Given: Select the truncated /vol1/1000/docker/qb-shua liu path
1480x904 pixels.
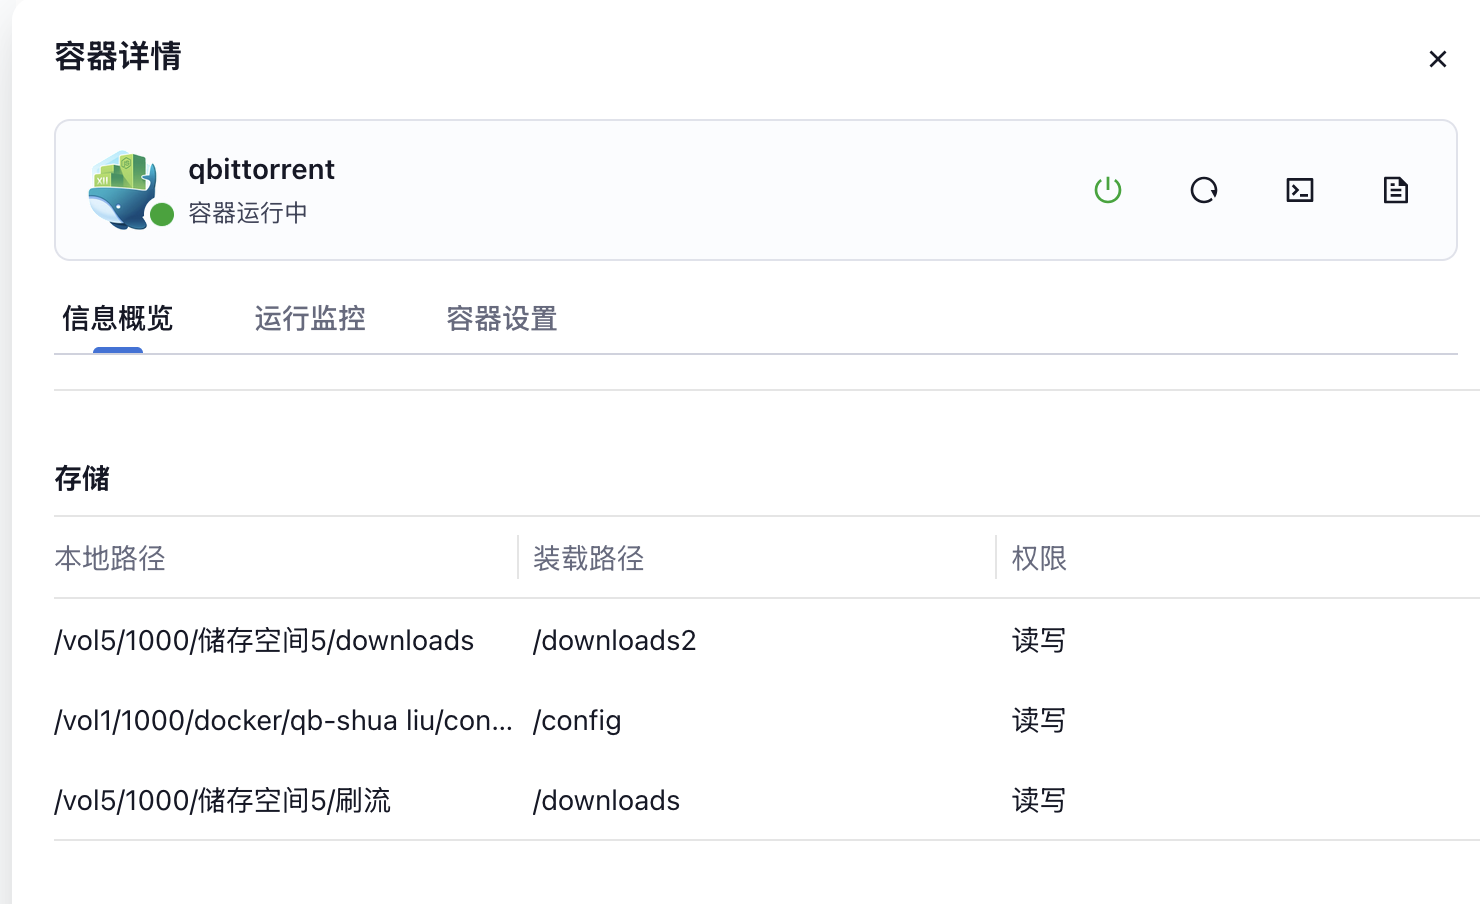Looking at the screenshot, I should [283, 720].
